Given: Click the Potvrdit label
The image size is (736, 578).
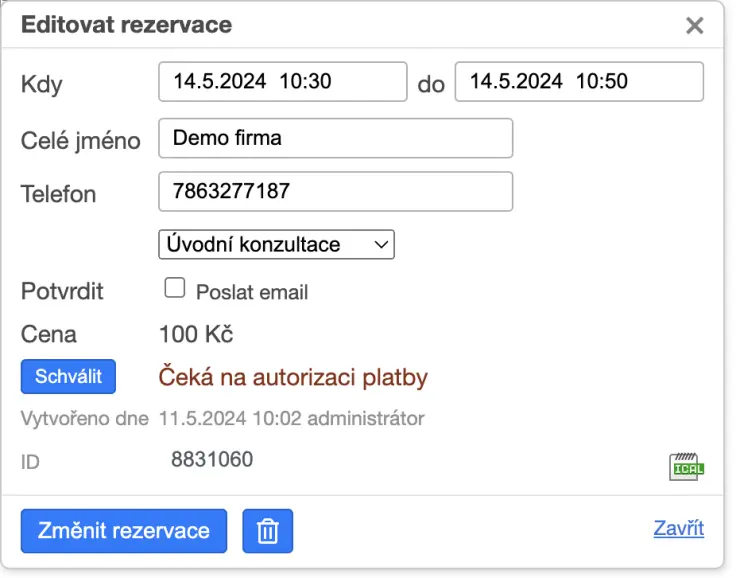Looking at the screenshot, I should pyautogui.click(x=62, y=291).
